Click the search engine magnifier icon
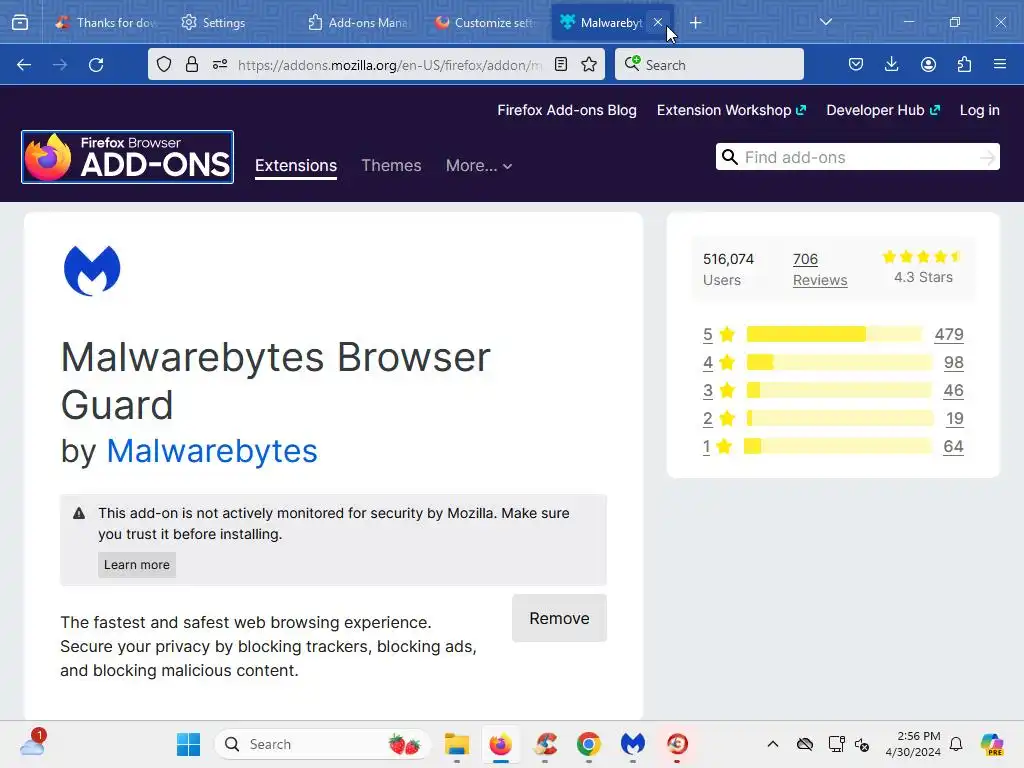 [x=632, y=63]
